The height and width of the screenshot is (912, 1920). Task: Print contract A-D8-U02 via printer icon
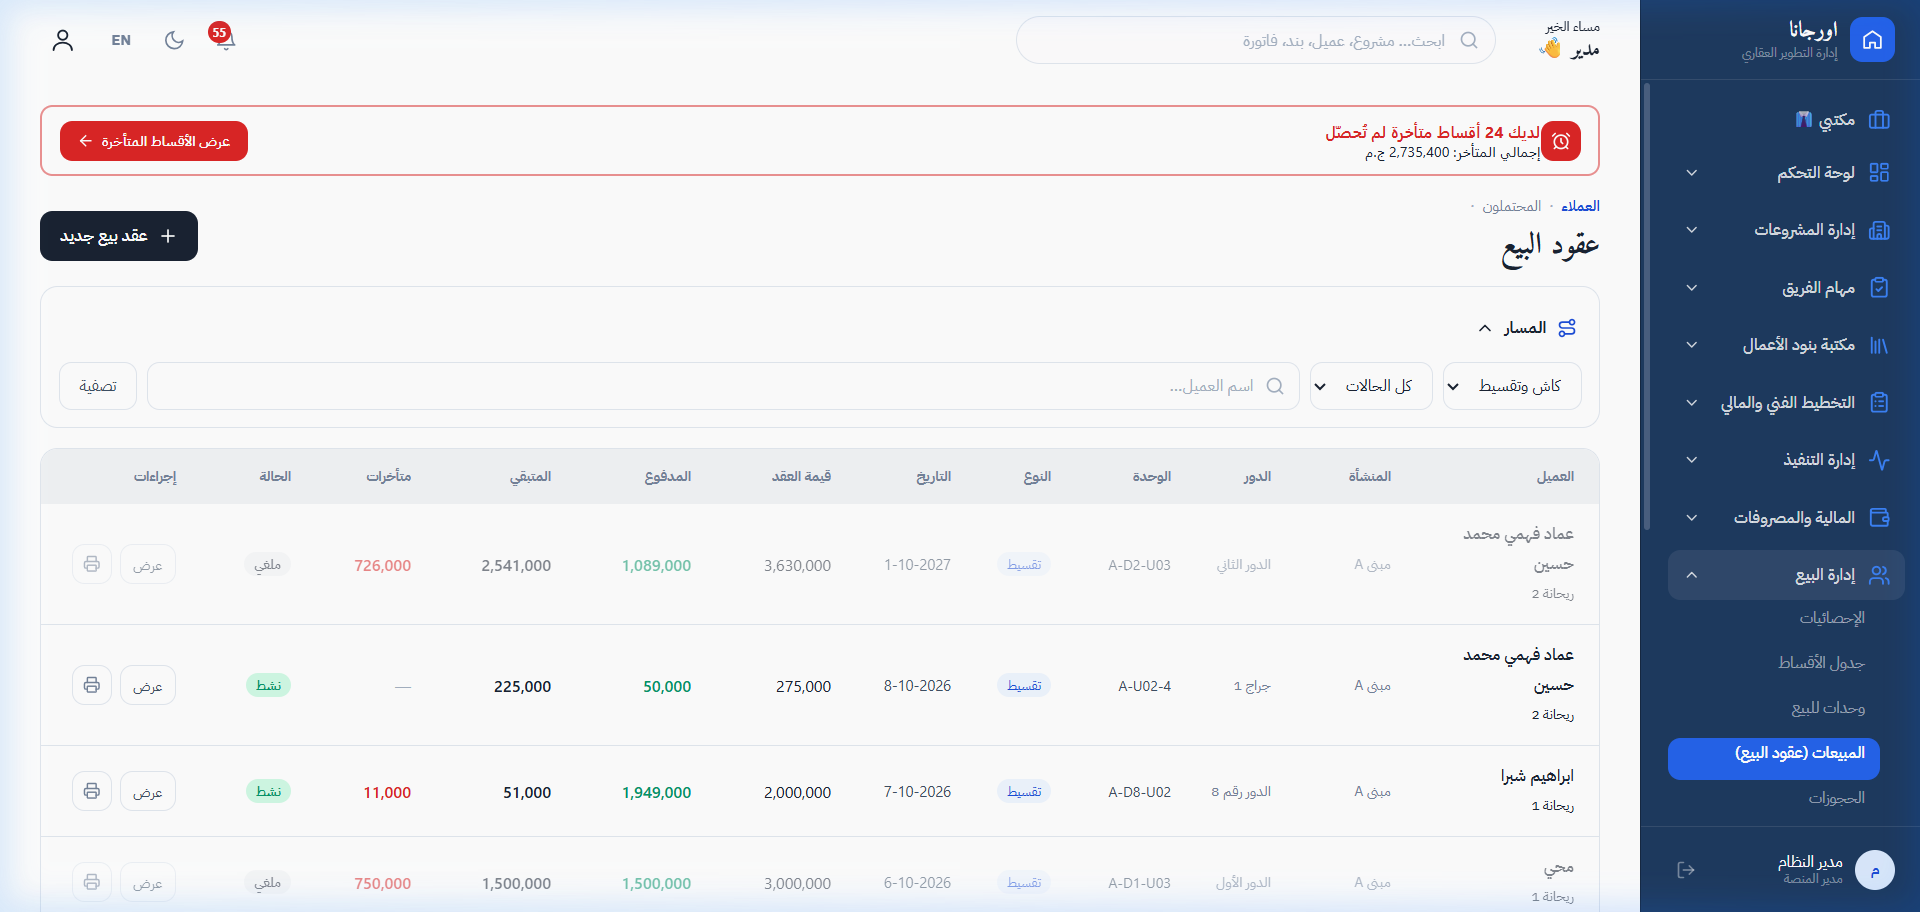(x=92, y=791)
